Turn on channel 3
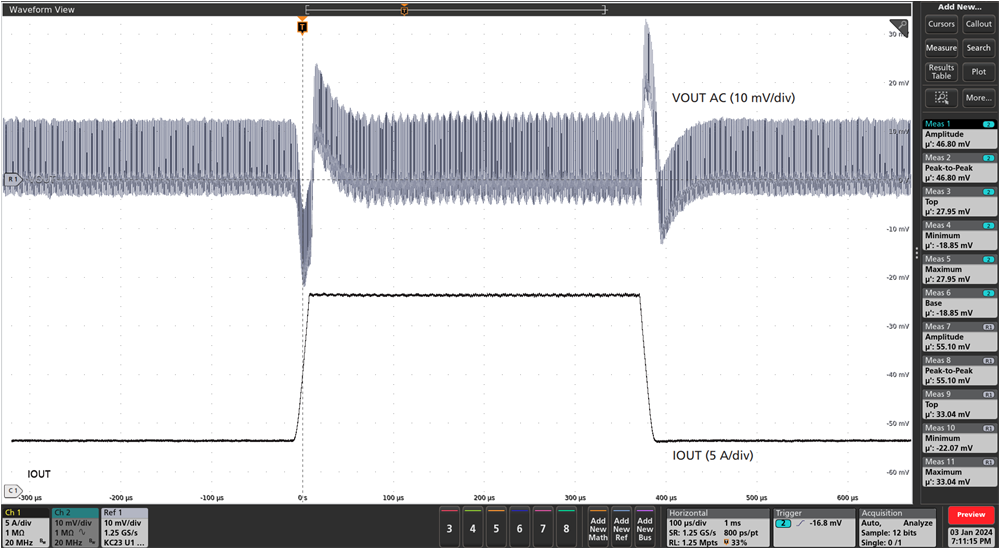1000x549 pixels. coord(450,527)
